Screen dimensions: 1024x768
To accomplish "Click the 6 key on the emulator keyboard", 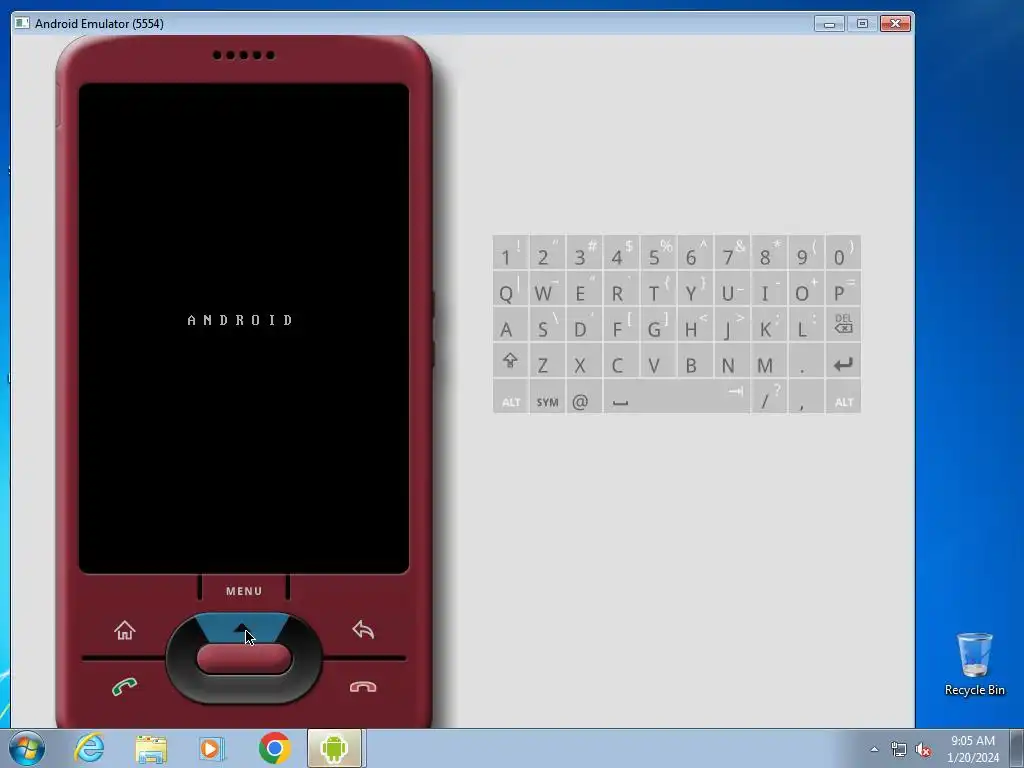I will tap(695, 253).
